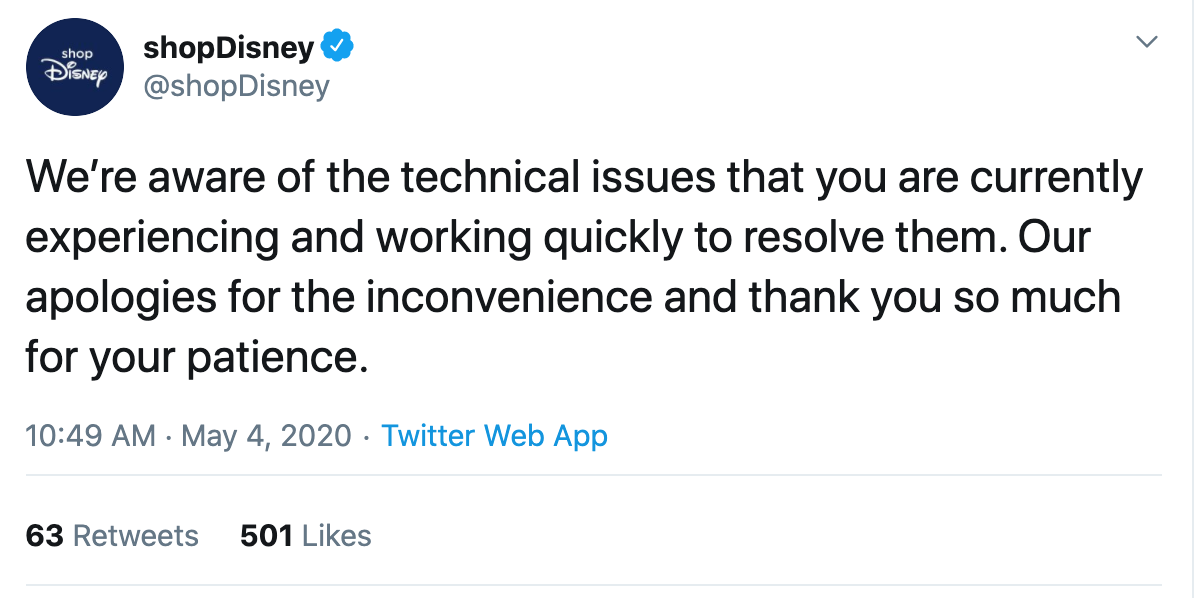Image resolution: width=1194 pixels, height=598 pixels.
Task: View the 501 Likes list
Action: tap(305, 536)
